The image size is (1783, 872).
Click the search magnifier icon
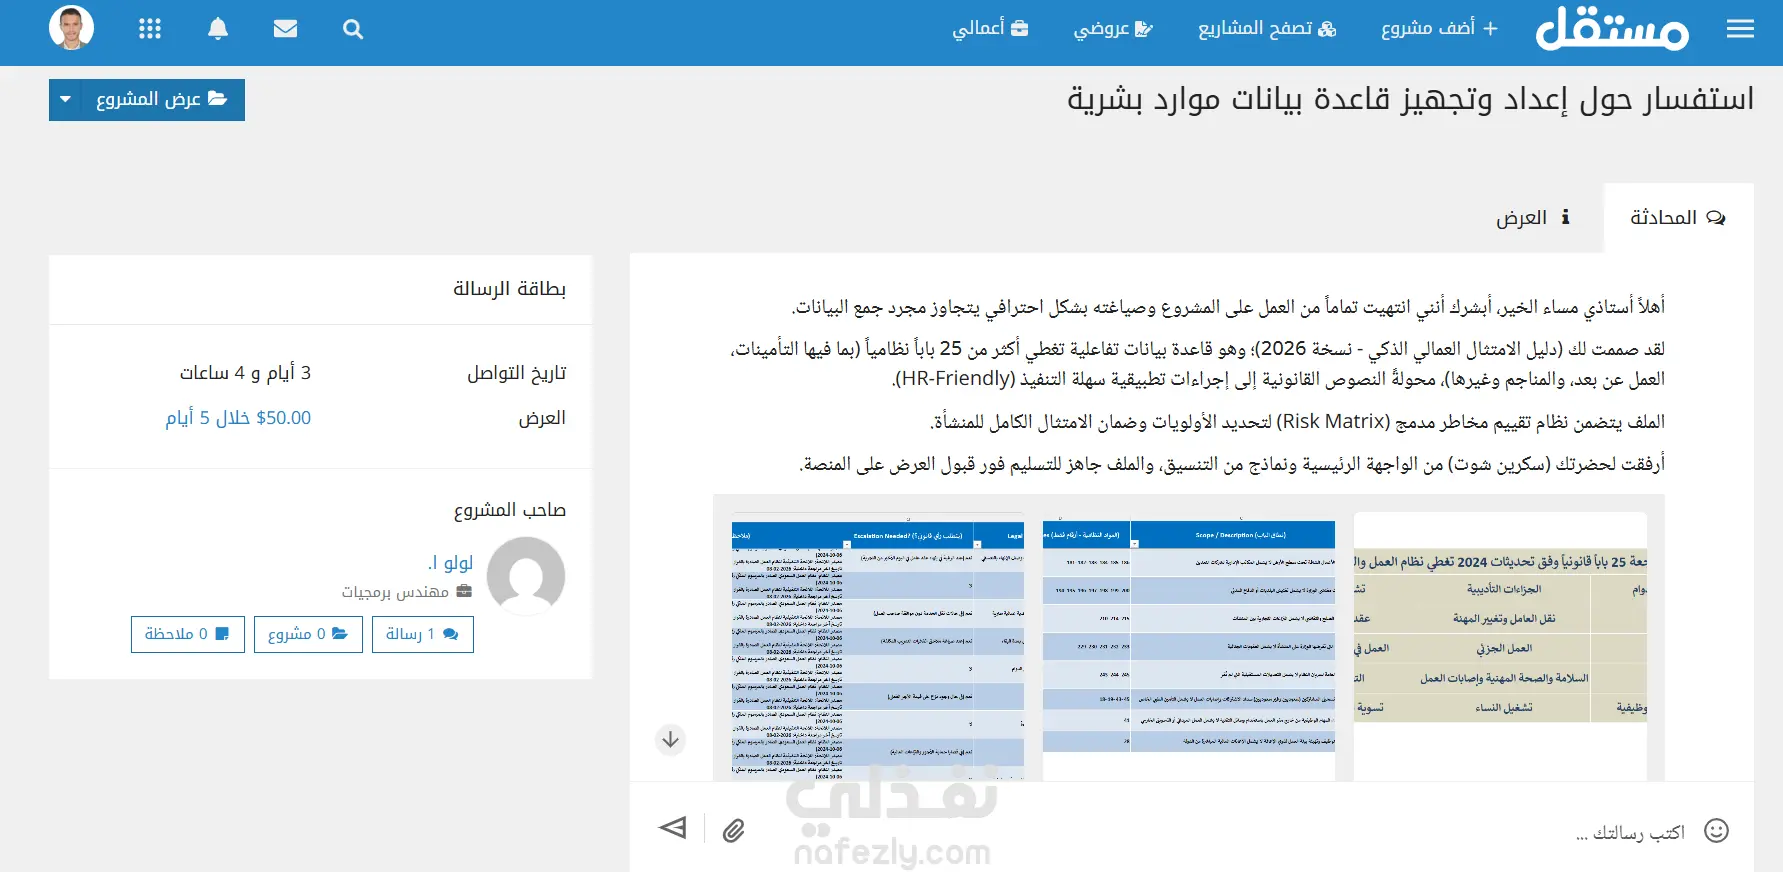pyautogui.click(x=352, y=29)
